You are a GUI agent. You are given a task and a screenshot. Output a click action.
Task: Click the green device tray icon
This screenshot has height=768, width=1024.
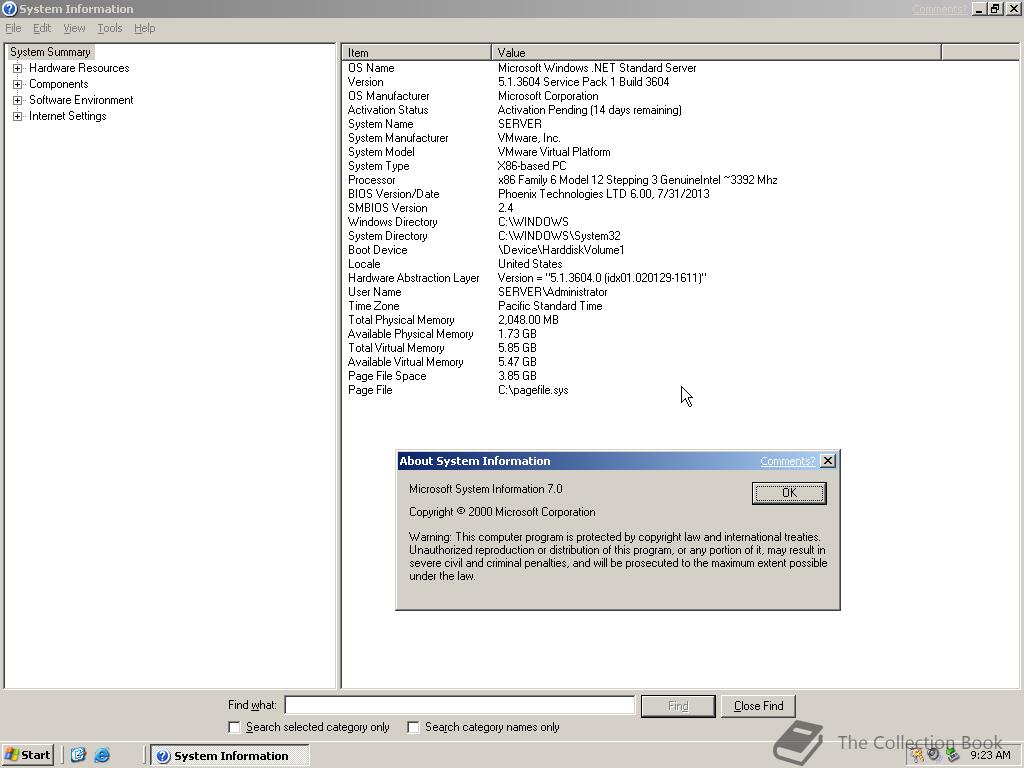[x=952, y=756]
